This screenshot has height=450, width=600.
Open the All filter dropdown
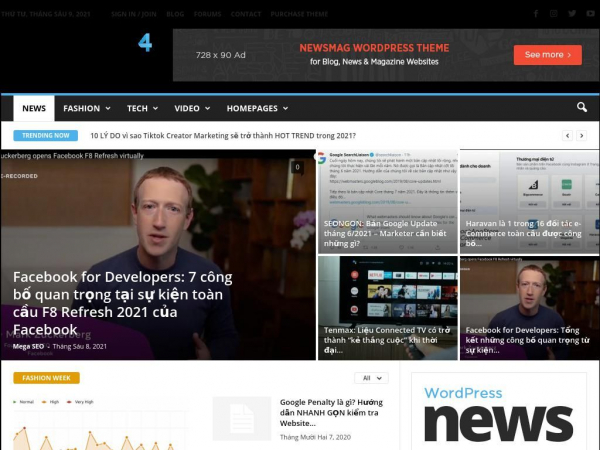click(x=371, y=378)
